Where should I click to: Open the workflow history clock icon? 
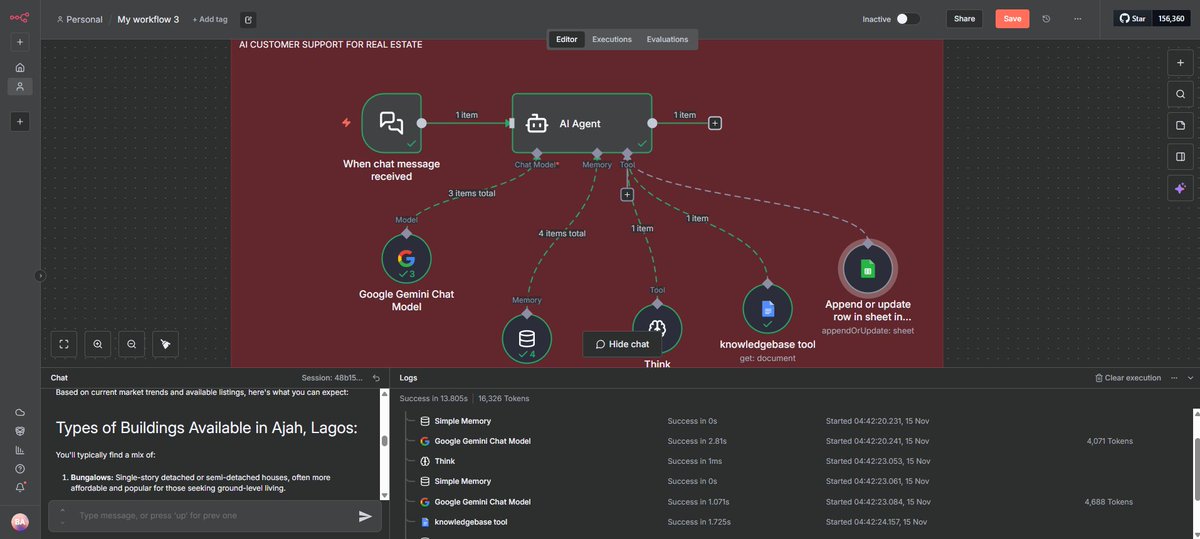pos(1046,19)
